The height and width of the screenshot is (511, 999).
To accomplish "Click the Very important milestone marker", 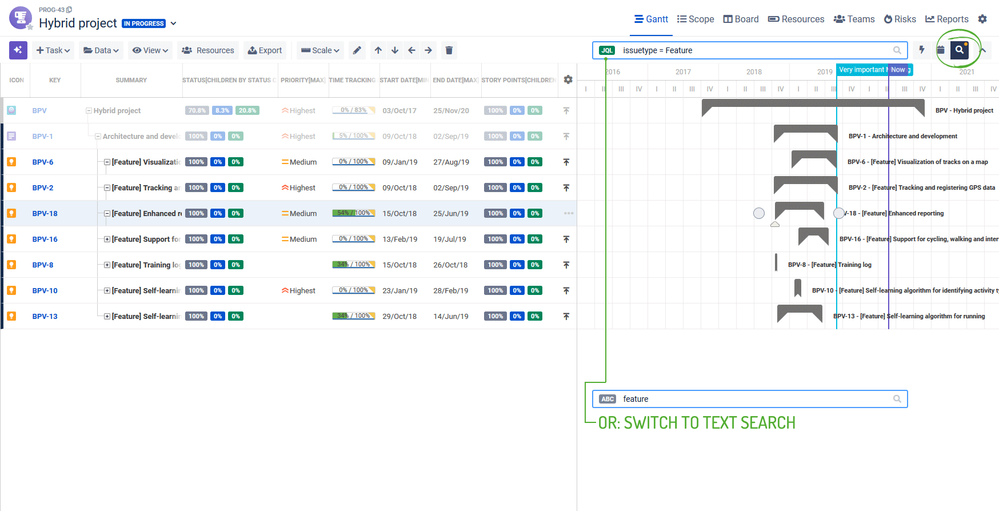I will (x=861, y=69).
